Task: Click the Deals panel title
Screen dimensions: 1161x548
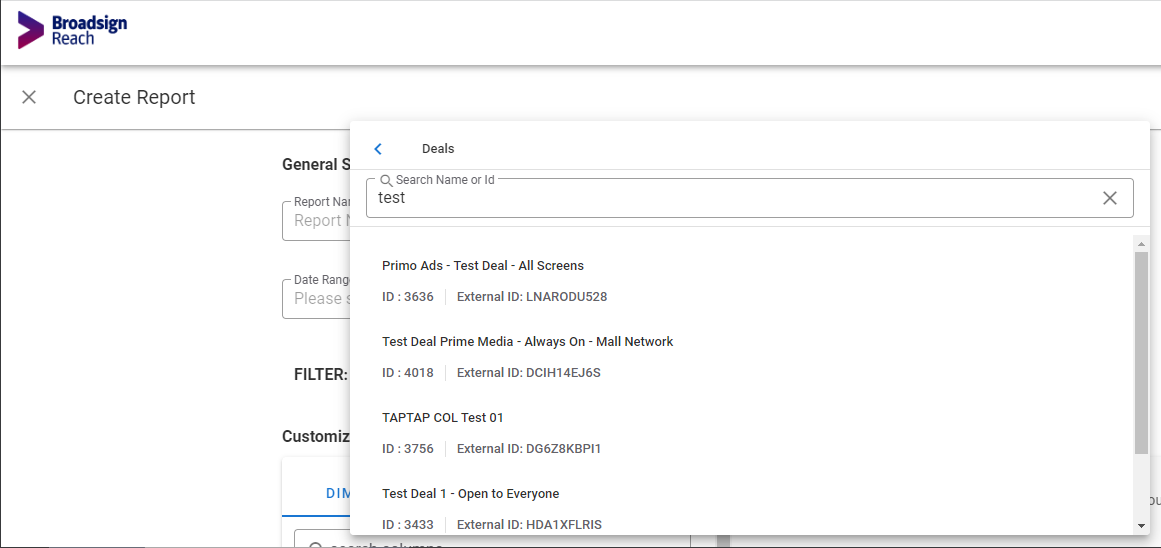Action: (438, 149)
